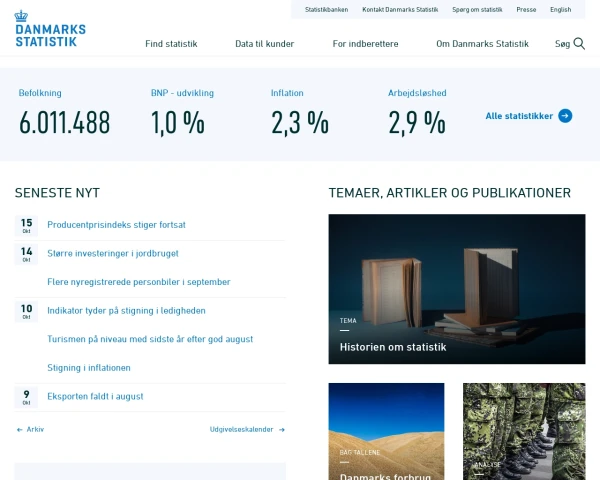Viewport: 600px width, 480px height.
Task: Open 'Historien om statistik' theme image
Action: click(x=456, y=289)
